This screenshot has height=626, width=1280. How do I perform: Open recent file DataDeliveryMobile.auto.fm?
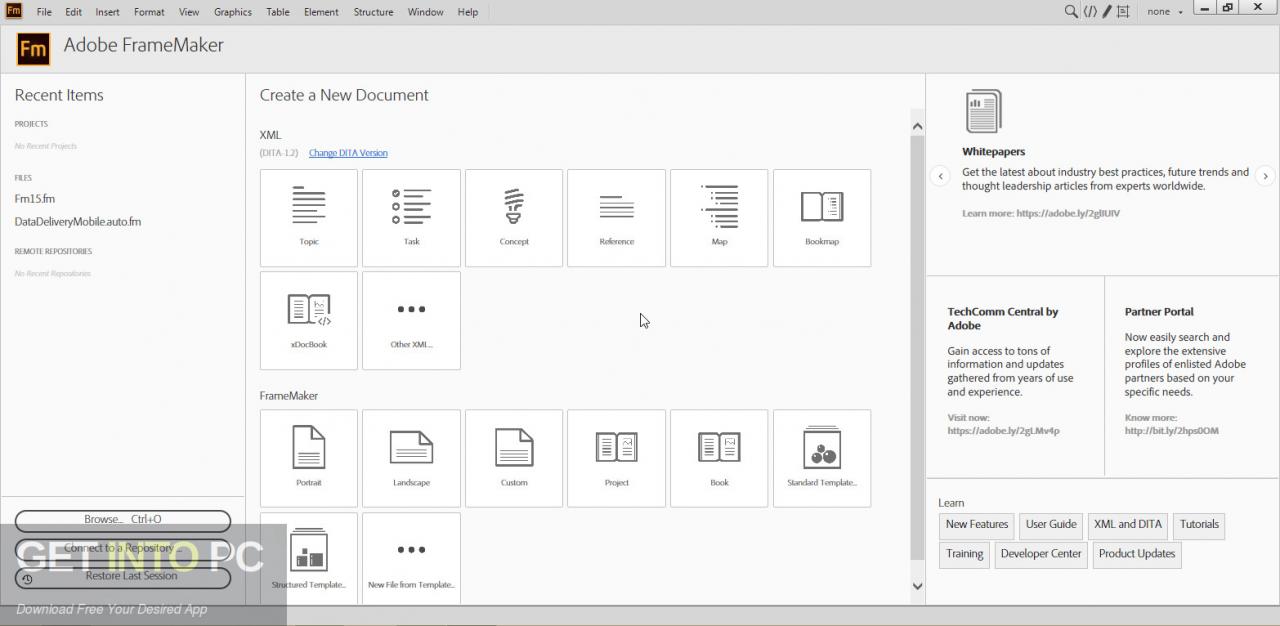(78, 222)
